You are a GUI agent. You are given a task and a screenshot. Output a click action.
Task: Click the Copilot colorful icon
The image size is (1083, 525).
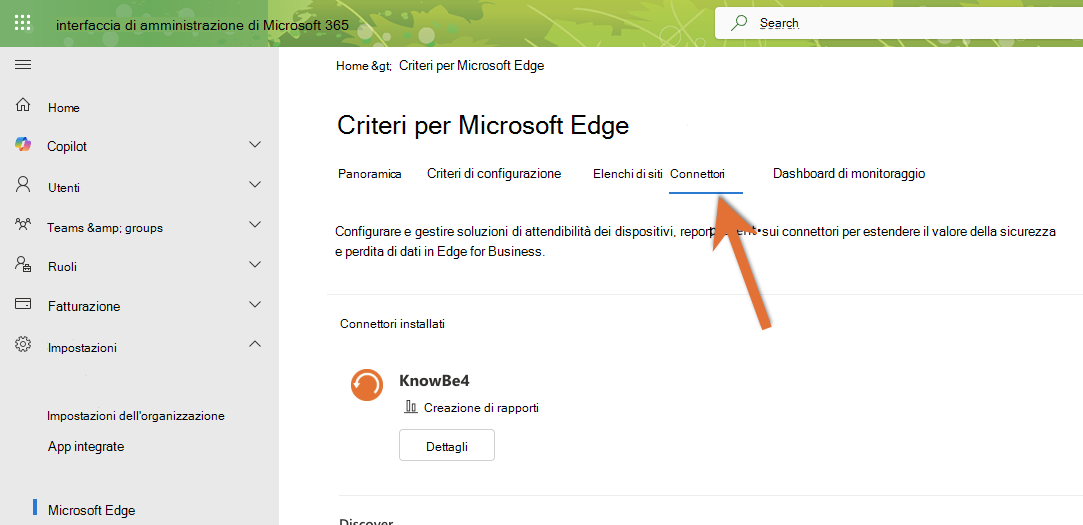point(23,144)
